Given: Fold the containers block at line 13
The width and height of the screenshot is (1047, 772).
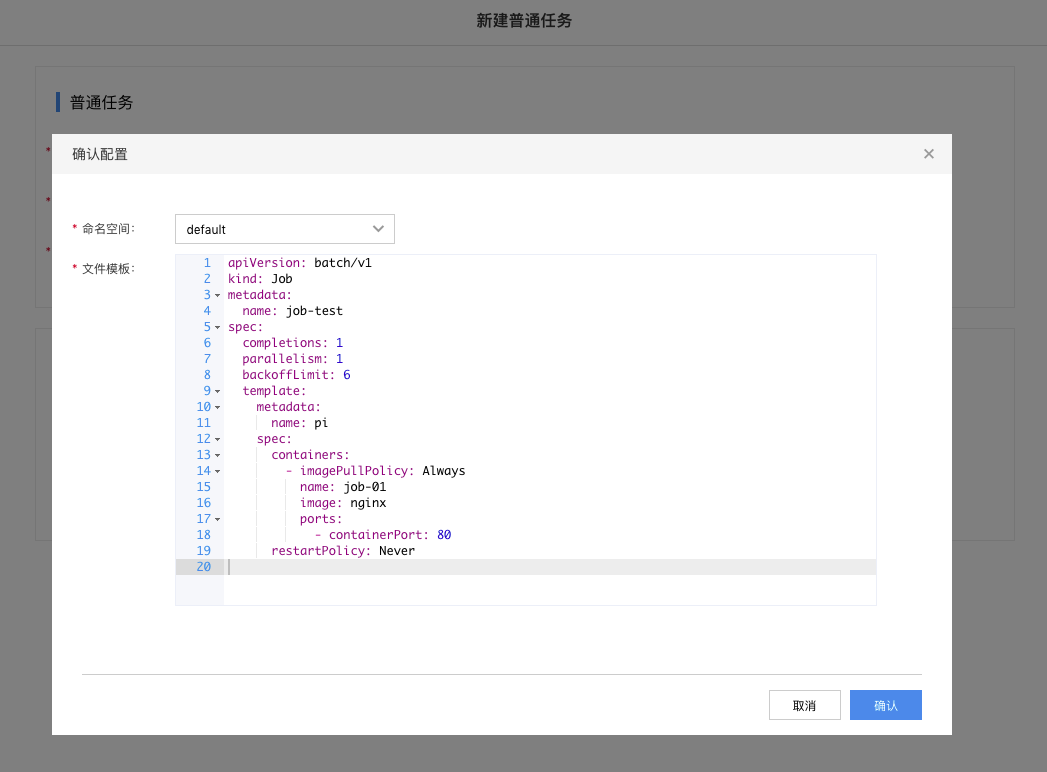Looking at the screenshot, I should click(x=218, y=455).
